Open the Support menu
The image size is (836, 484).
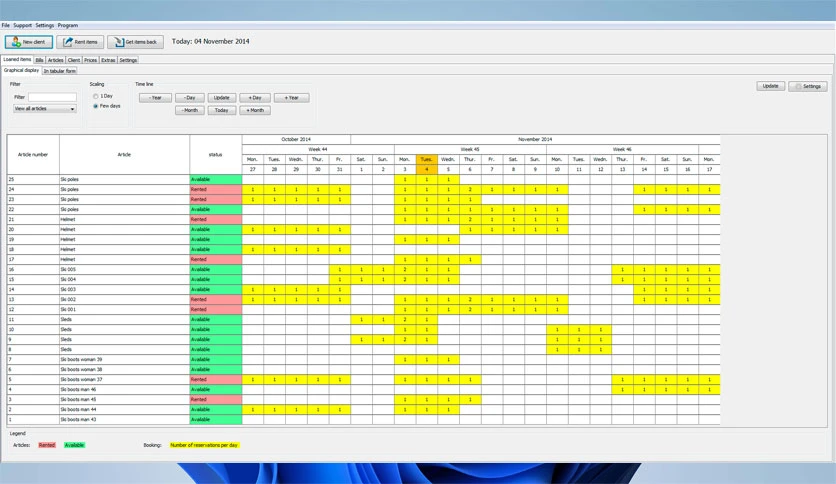[x=22, y=25]
